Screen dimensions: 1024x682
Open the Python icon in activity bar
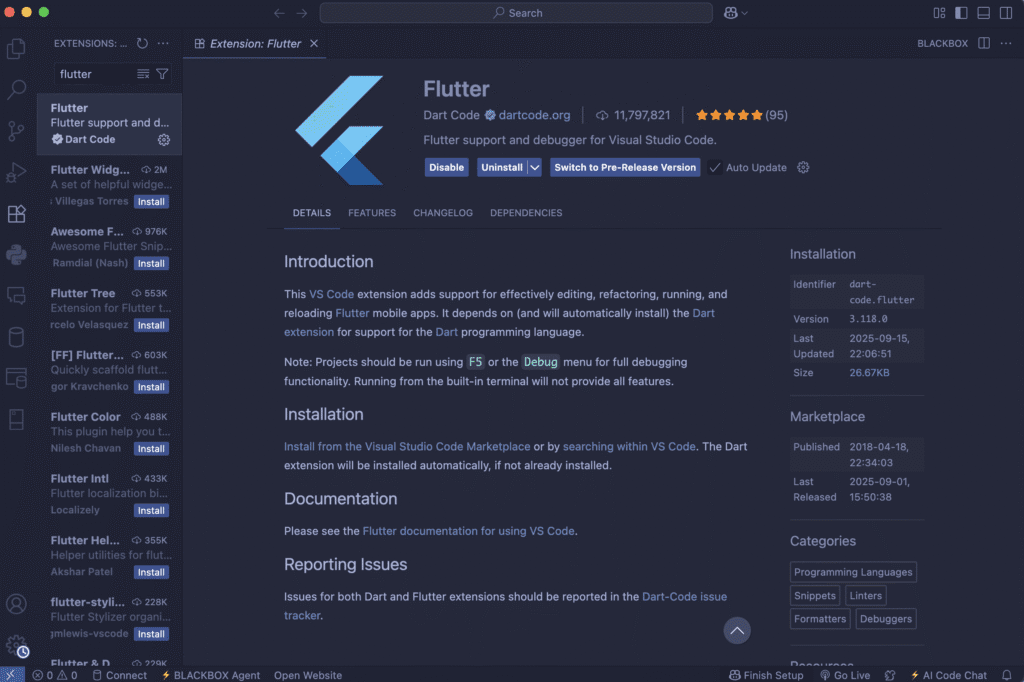tap(16, 255)
